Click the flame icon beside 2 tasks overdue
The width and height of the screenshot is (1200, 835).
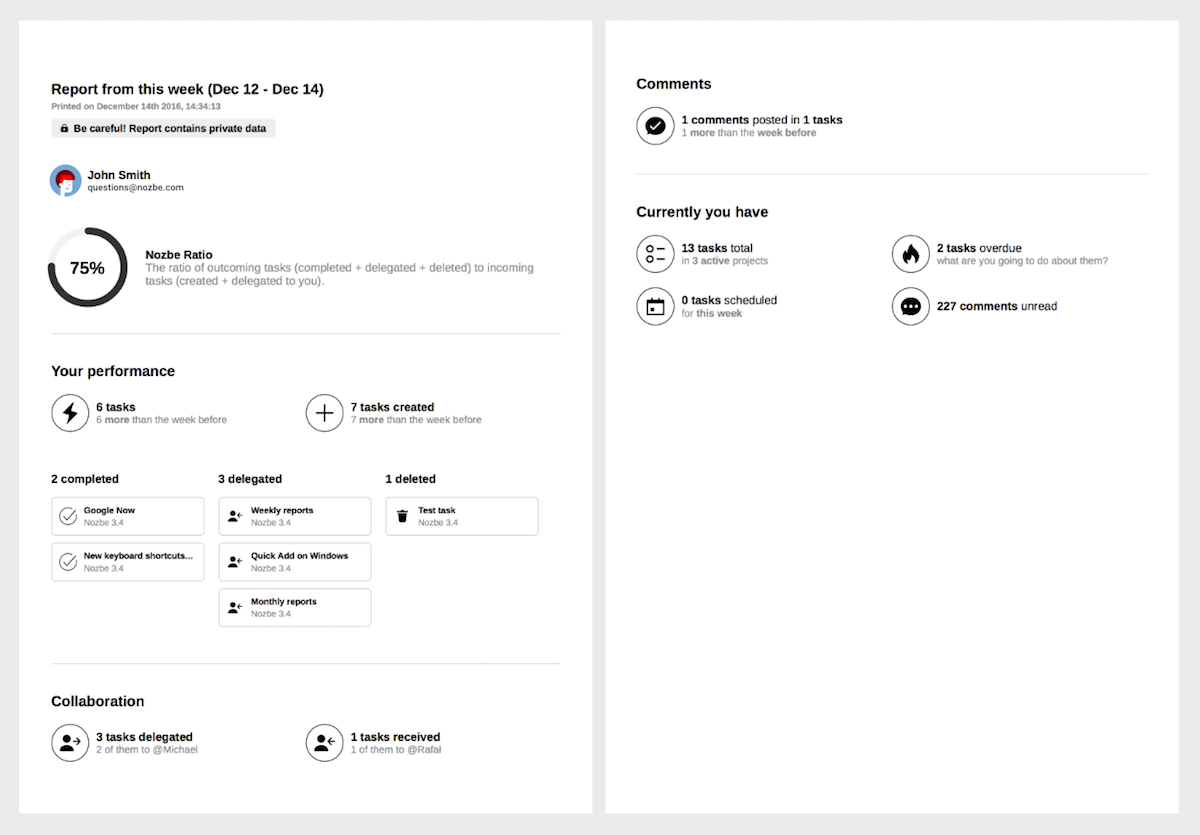(x=910, y=254)
